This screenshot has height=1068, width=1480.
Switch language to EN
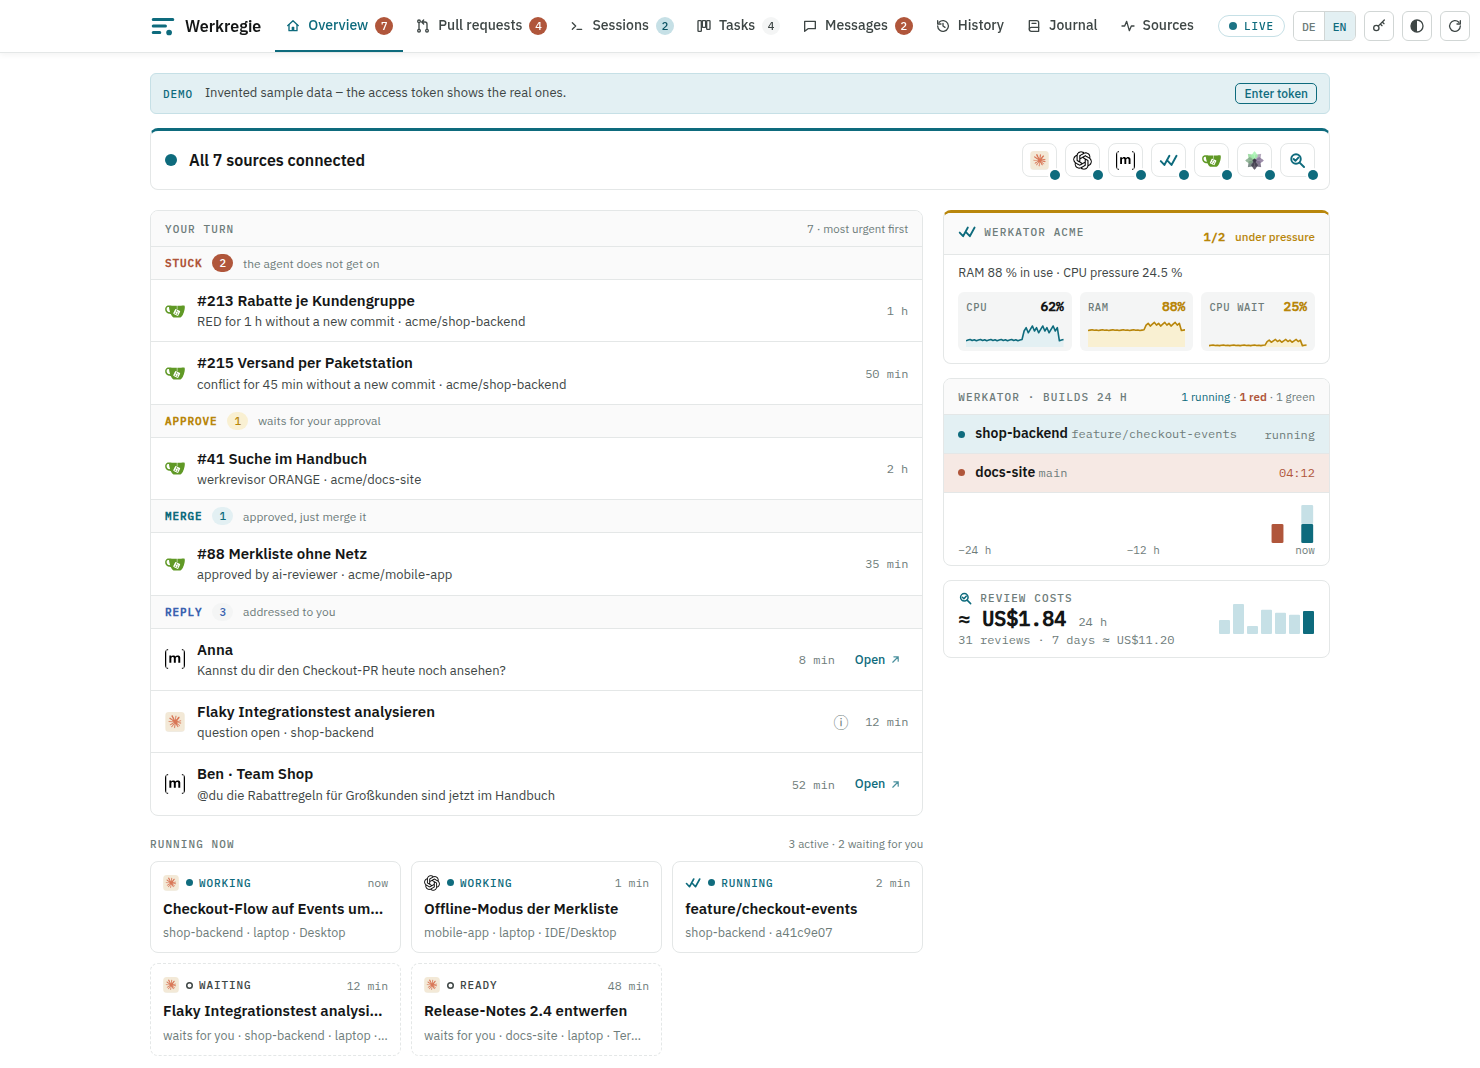[1340, 26]
